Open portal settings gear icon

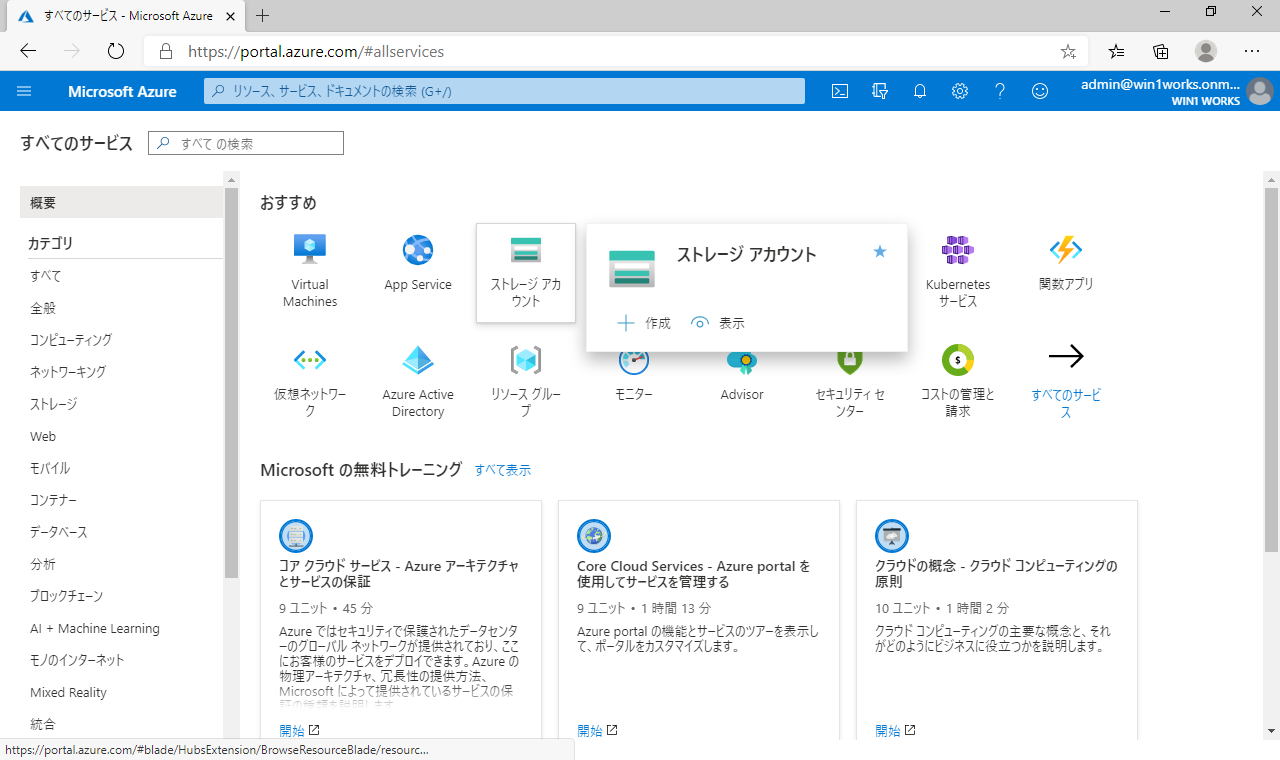tap(960, 91)
